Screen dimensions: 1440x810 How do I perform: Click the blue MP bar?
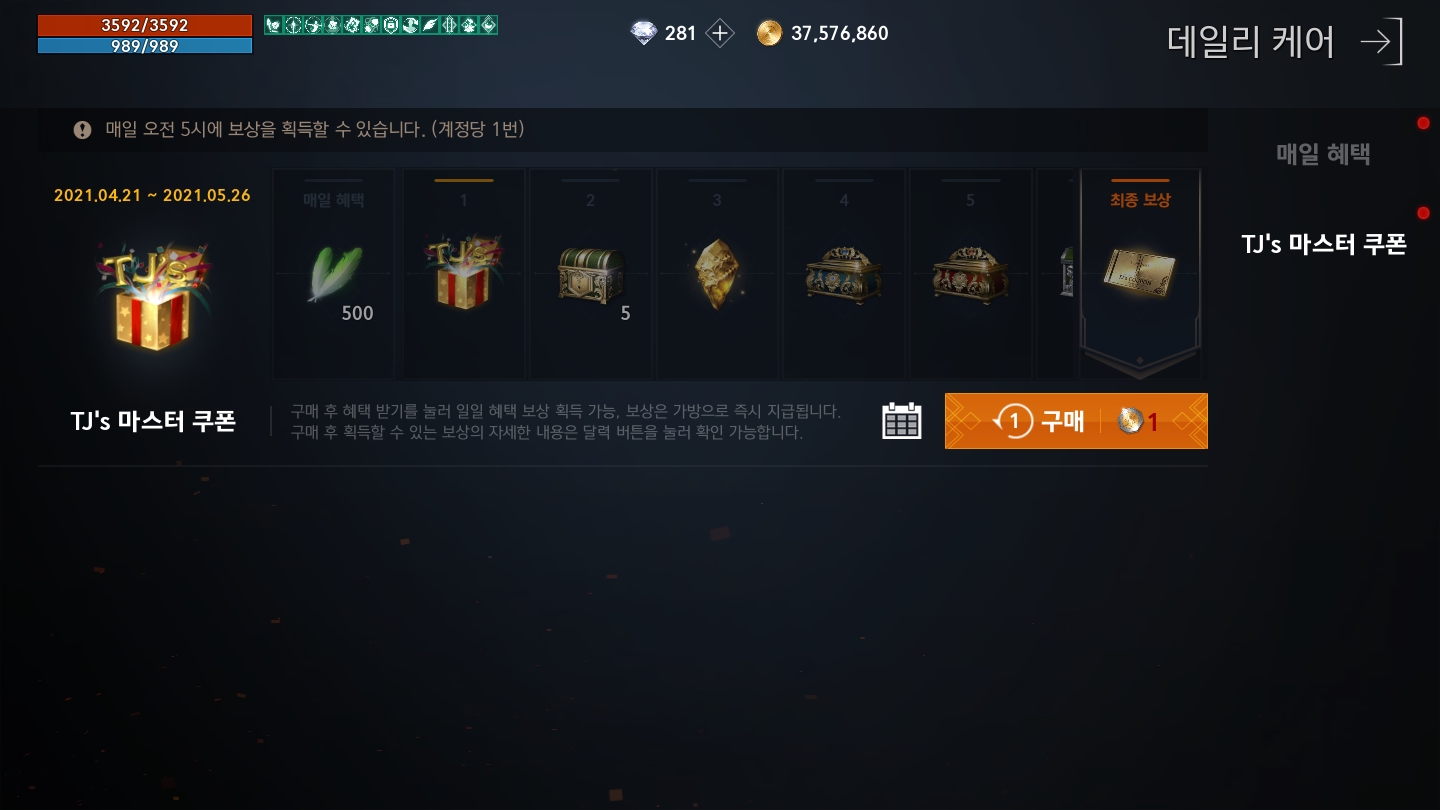[145, 45]
